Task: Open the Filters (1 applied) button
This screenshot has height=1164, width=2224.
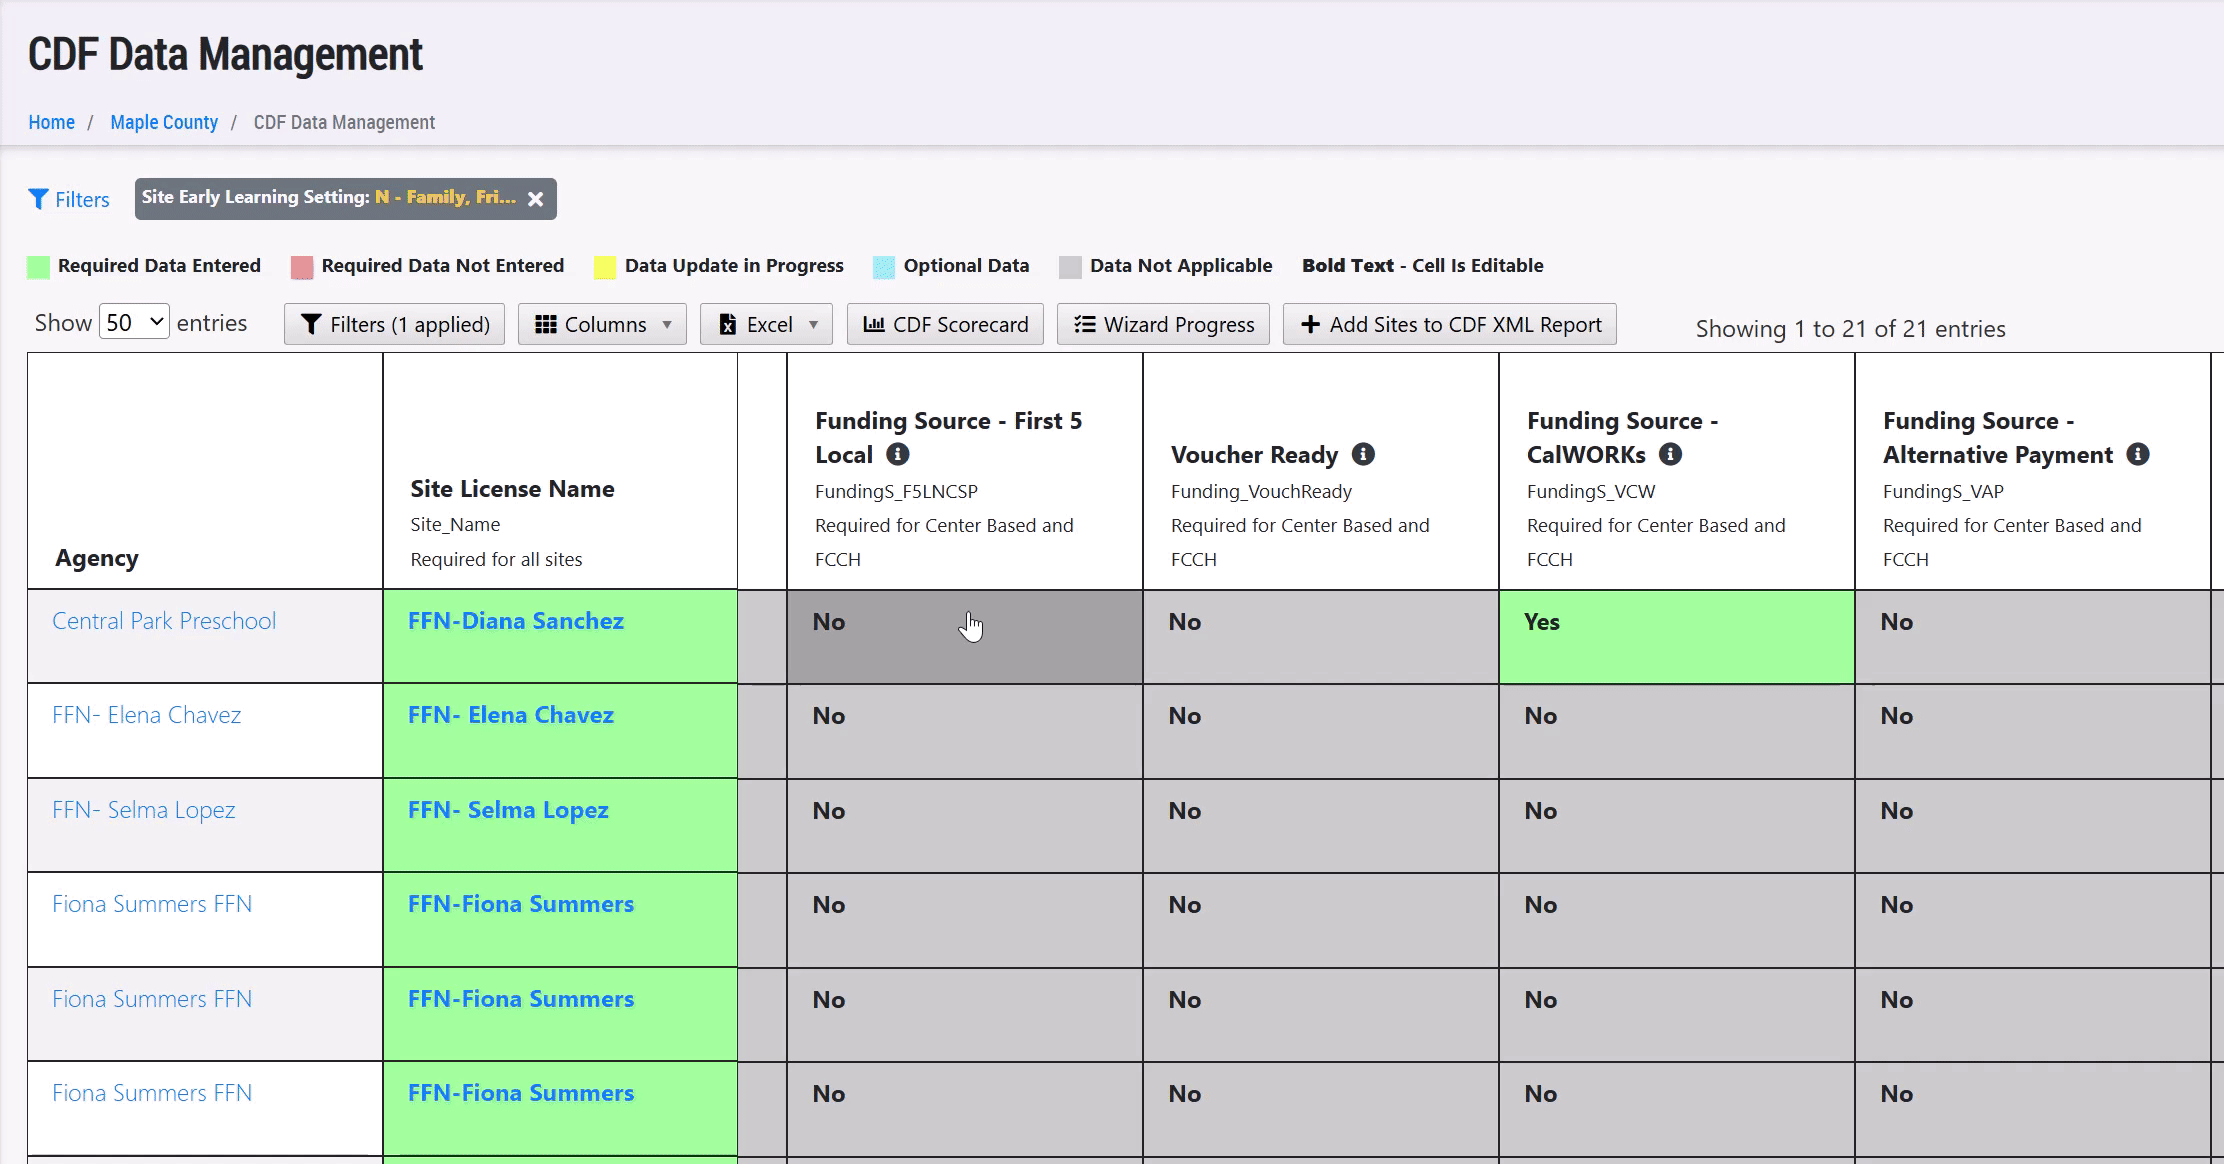Action: [395, 324]
